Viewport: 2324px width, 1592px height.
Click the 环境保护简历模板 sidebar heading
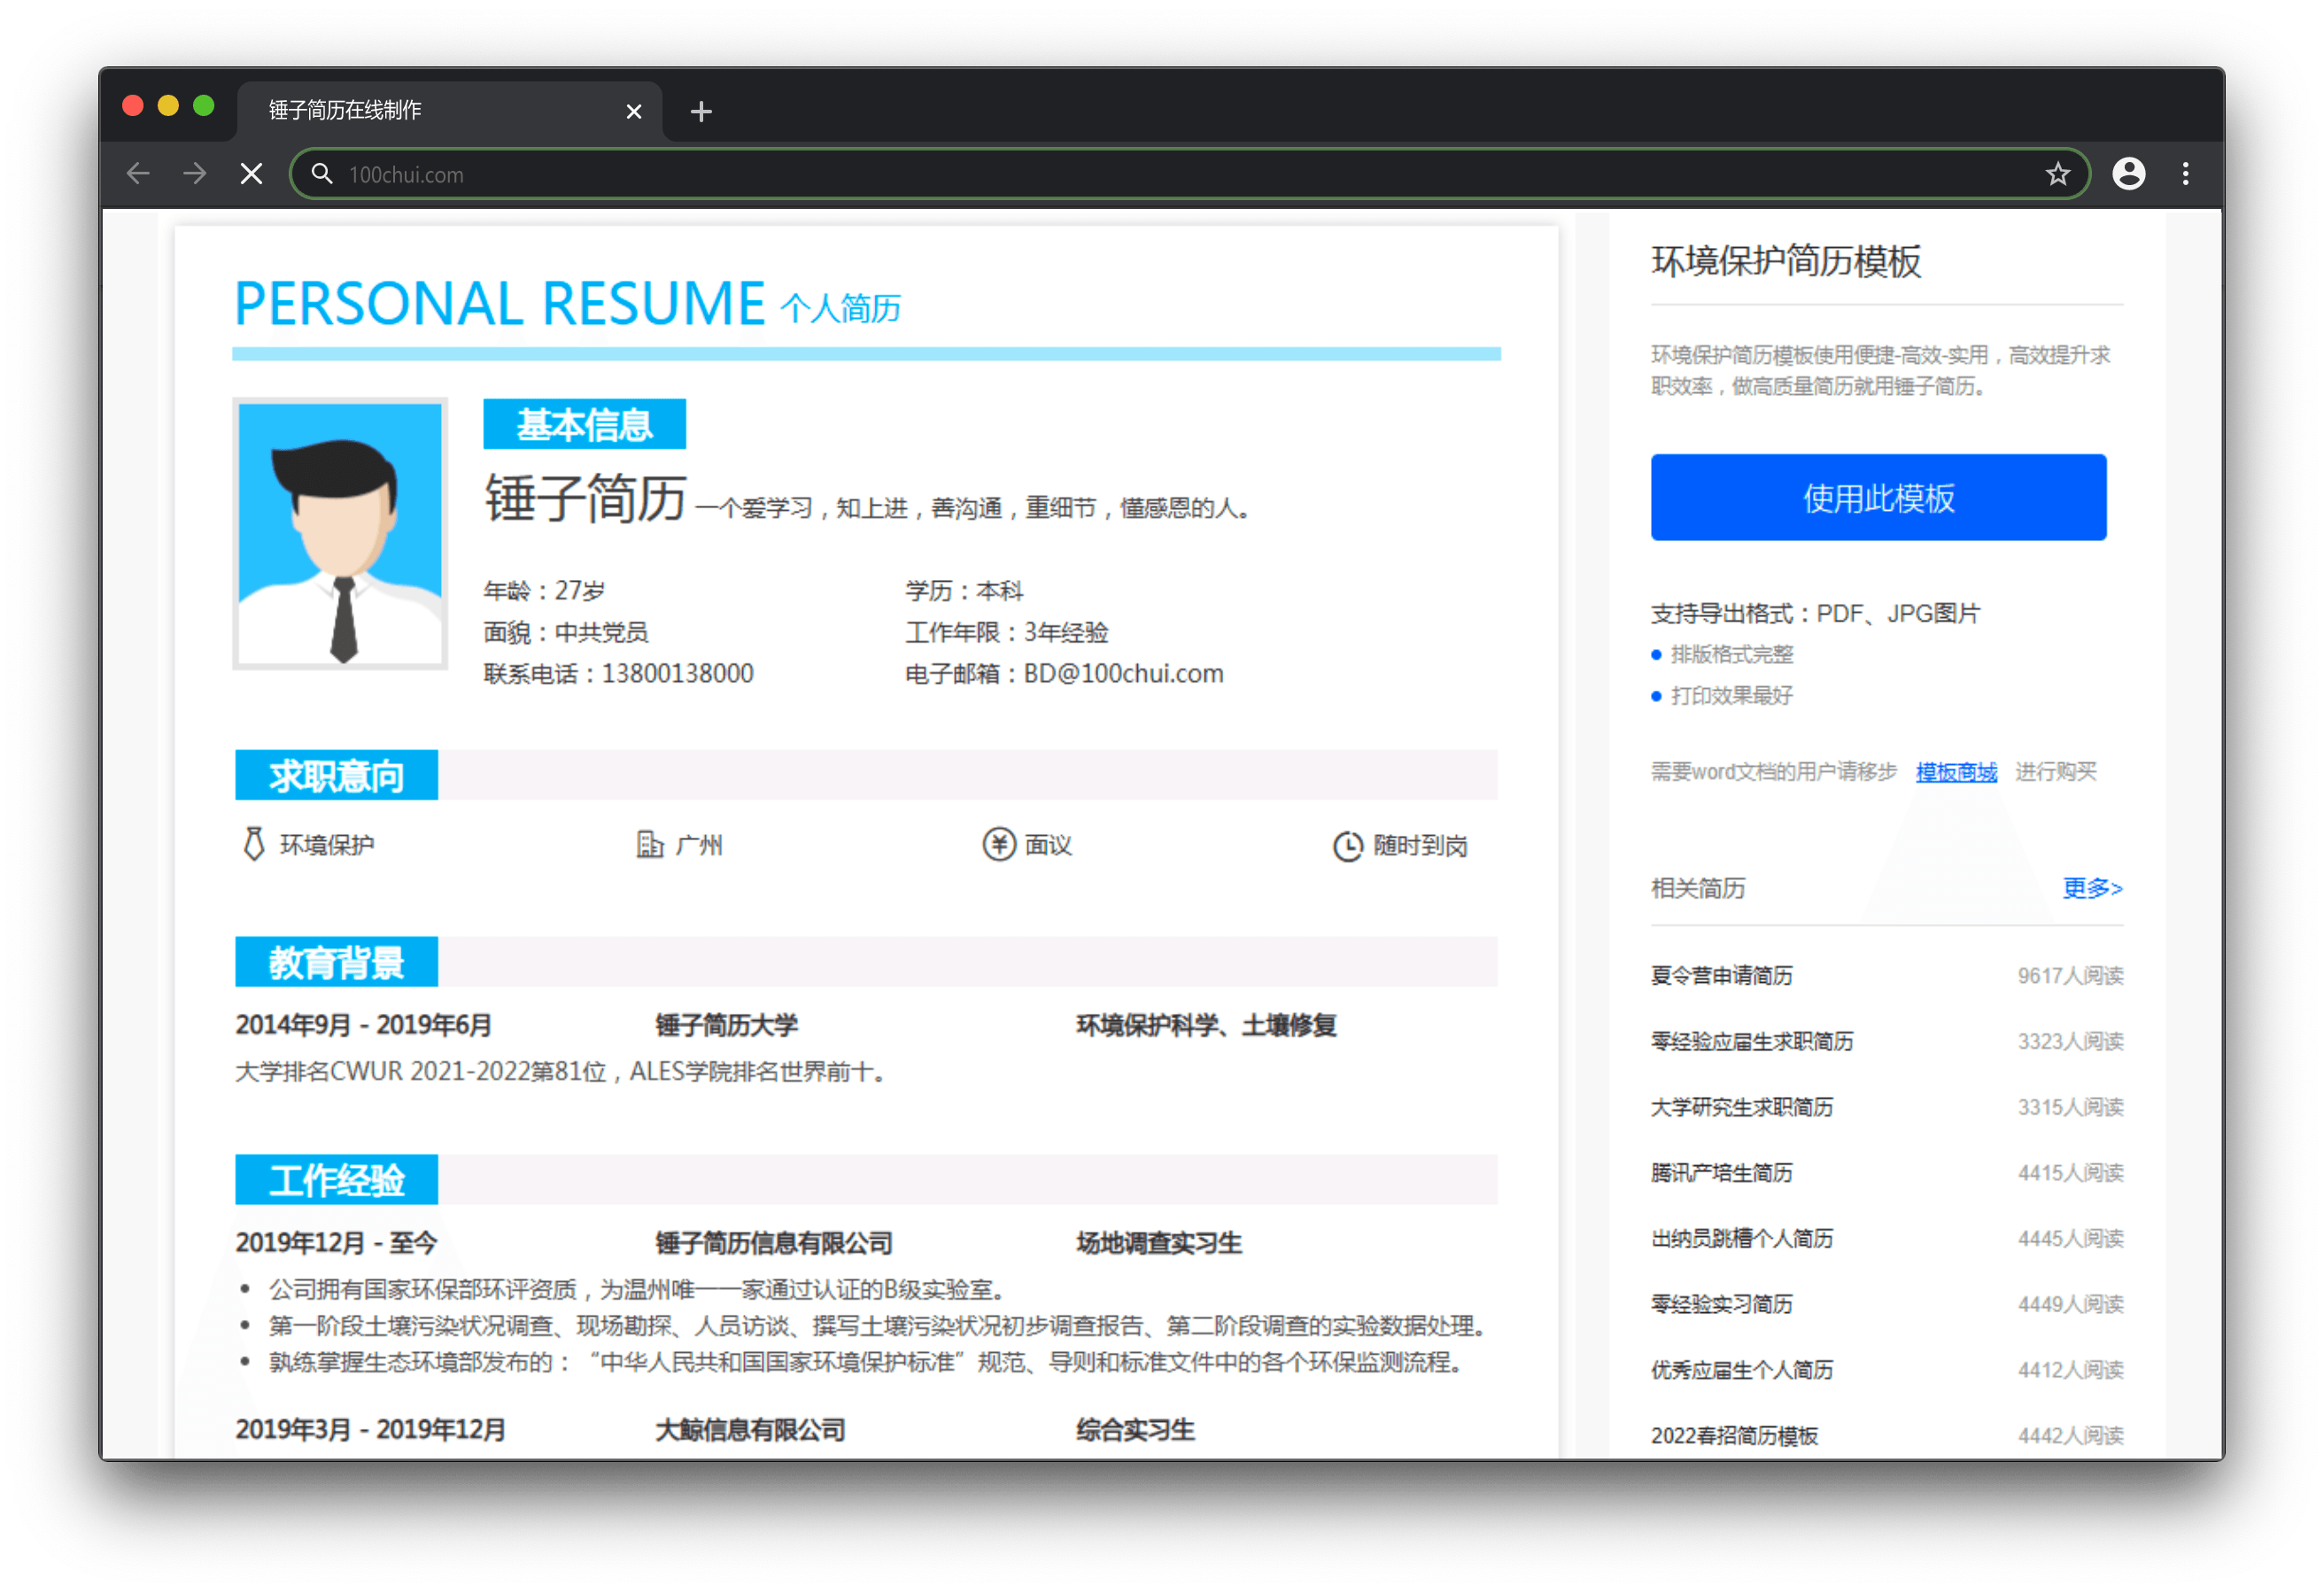[1785, 261]
